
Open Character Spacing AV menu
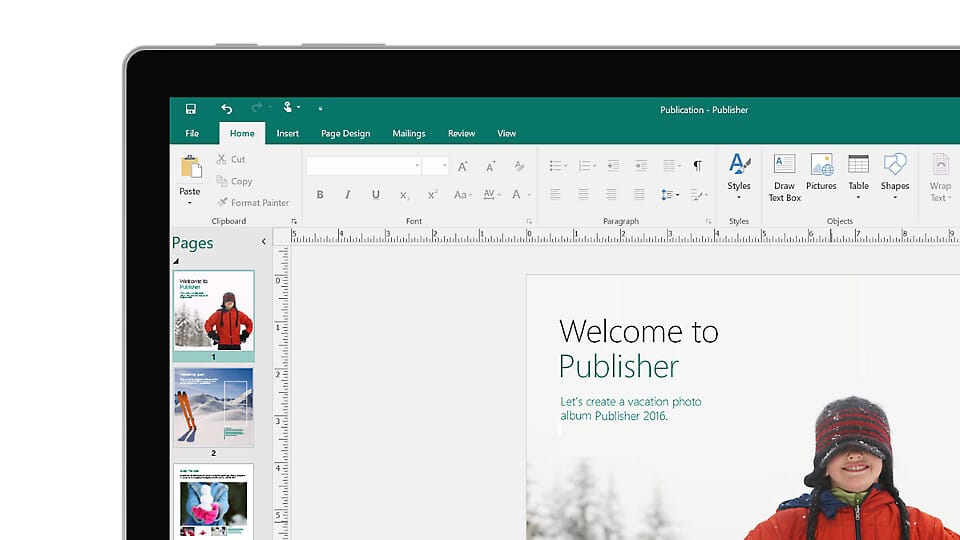[x=492, y=195]
